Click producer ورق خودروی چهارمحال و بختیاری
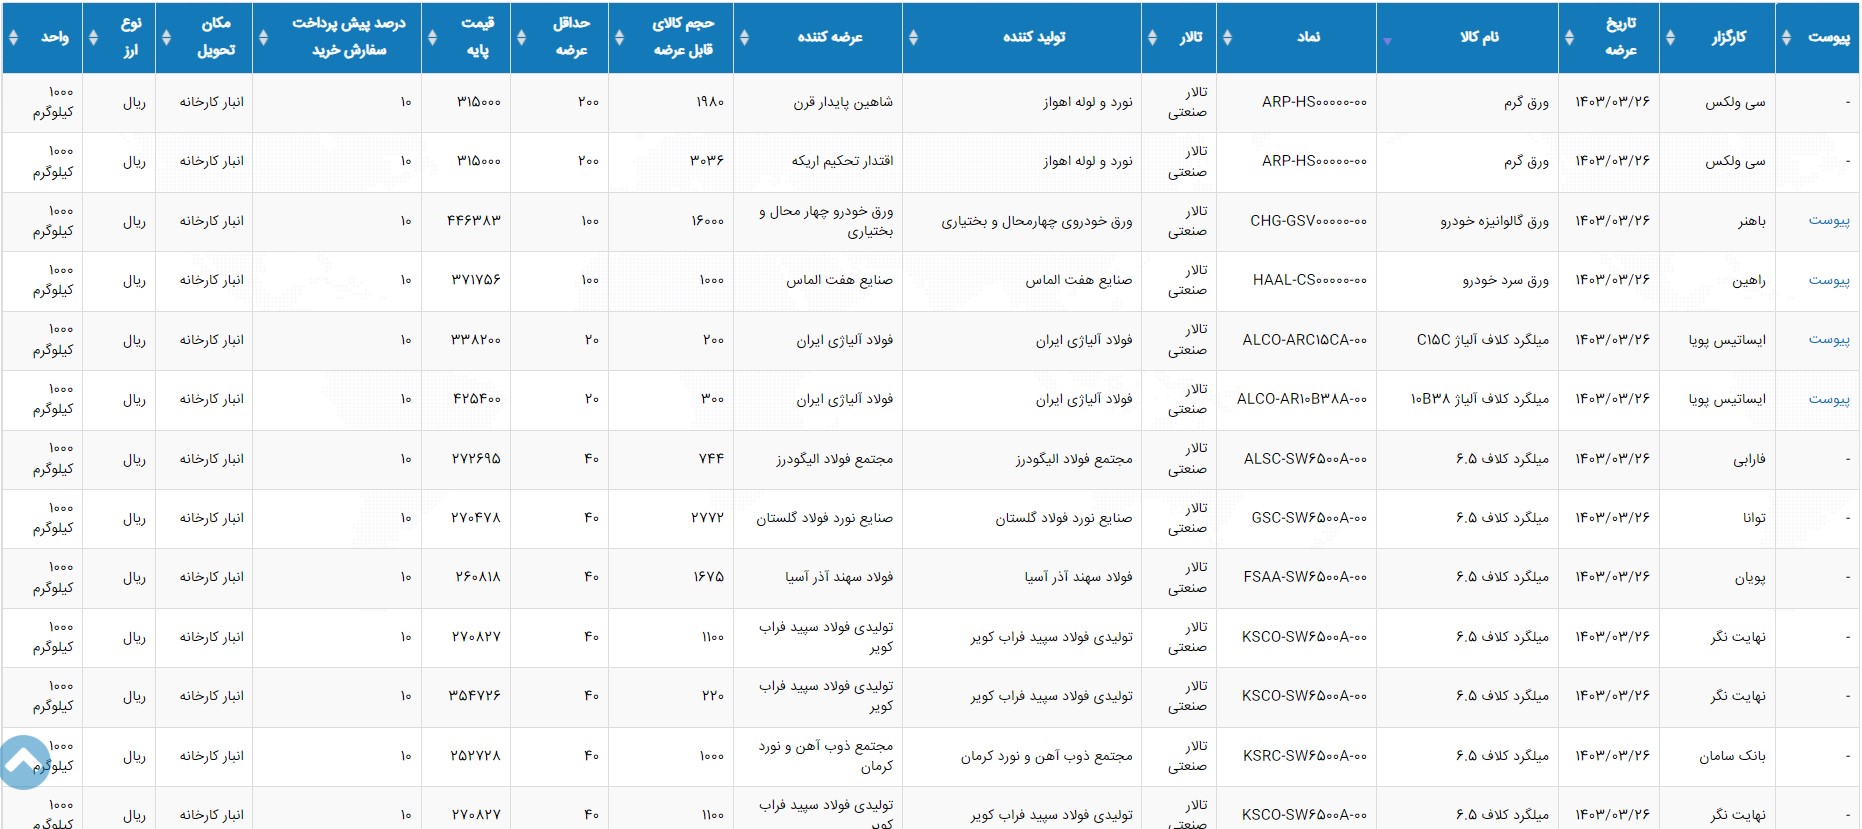This screenshot has height=829, width=1862. point(1037,221)
